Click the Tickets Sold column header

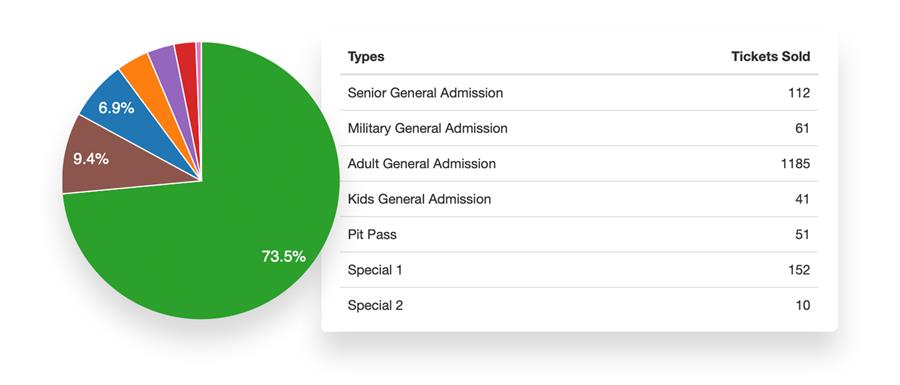click(770, 57)
